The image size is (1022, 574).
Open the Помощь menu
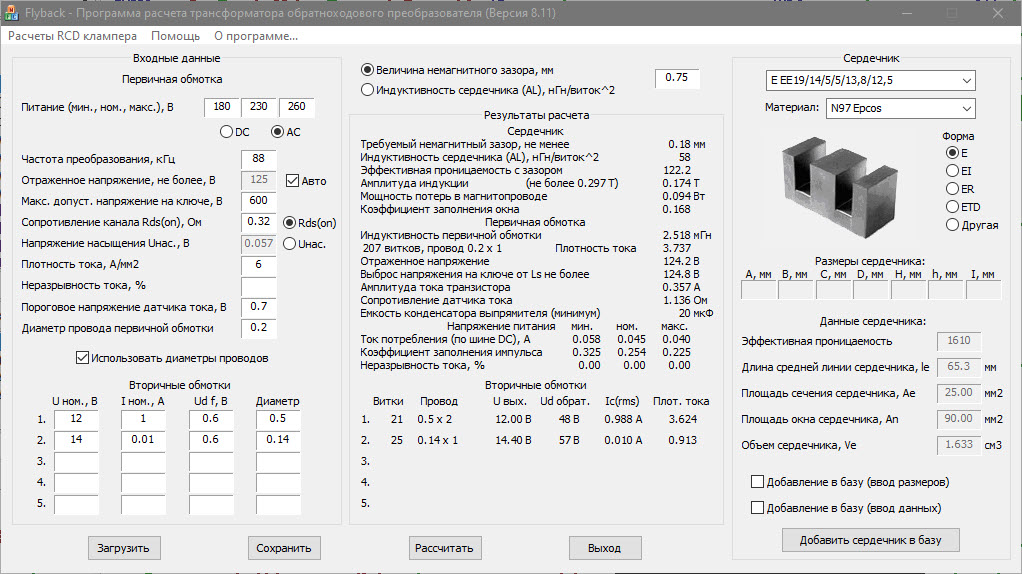175,36
